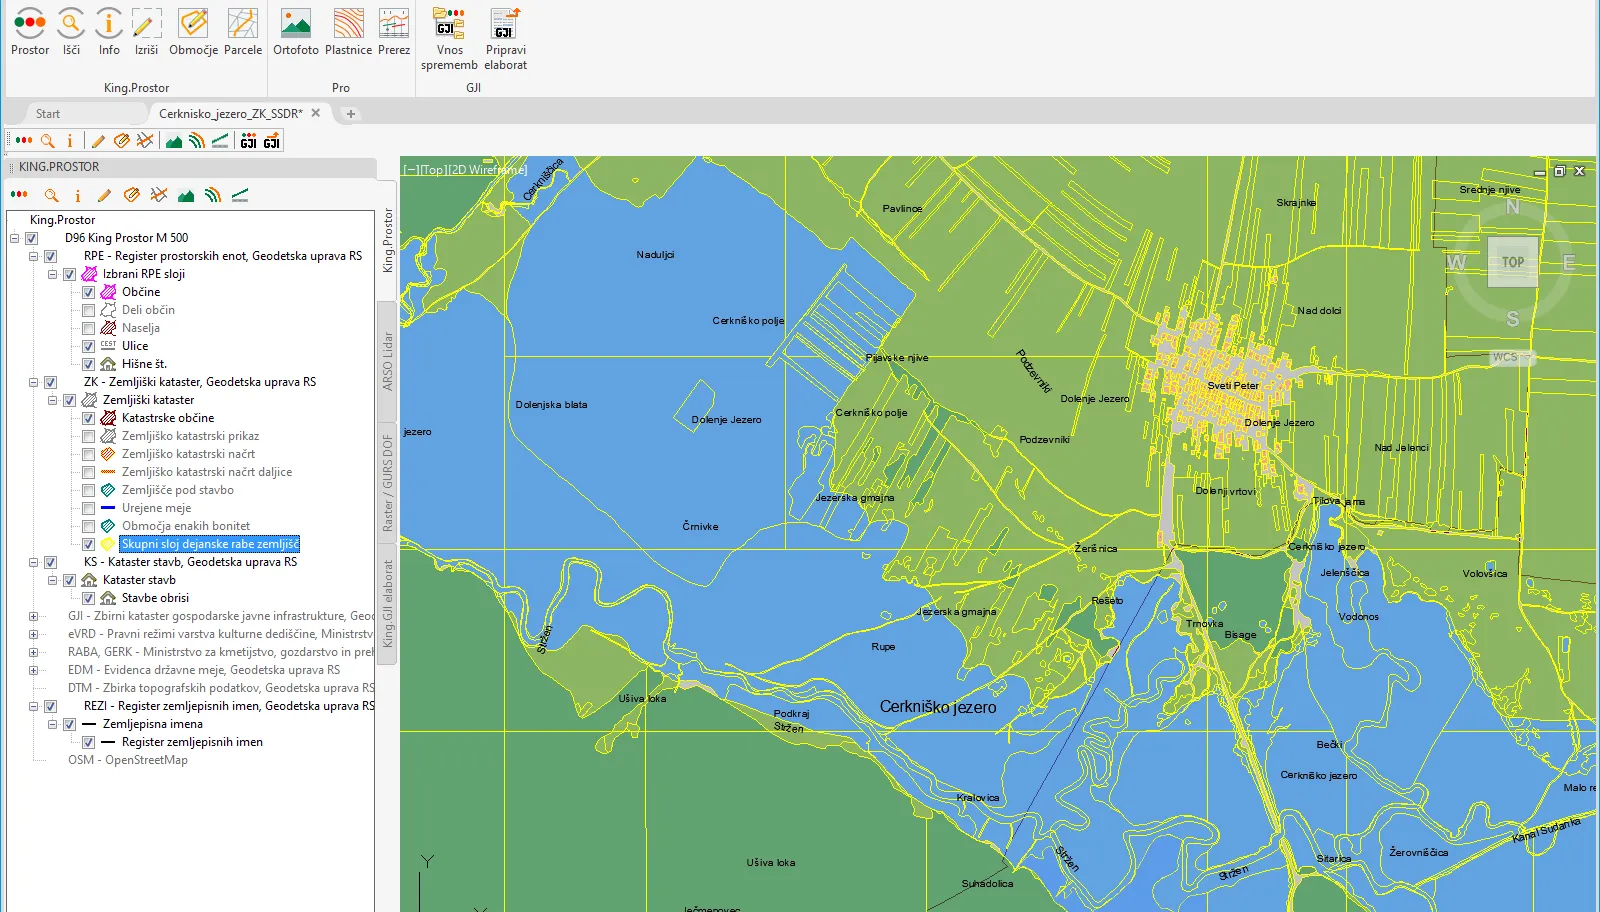Image resolution: width=1600 pixels, height=912 pixels.
Task: Collapse the KS Kataster stavb group
Action: (34, 562)
